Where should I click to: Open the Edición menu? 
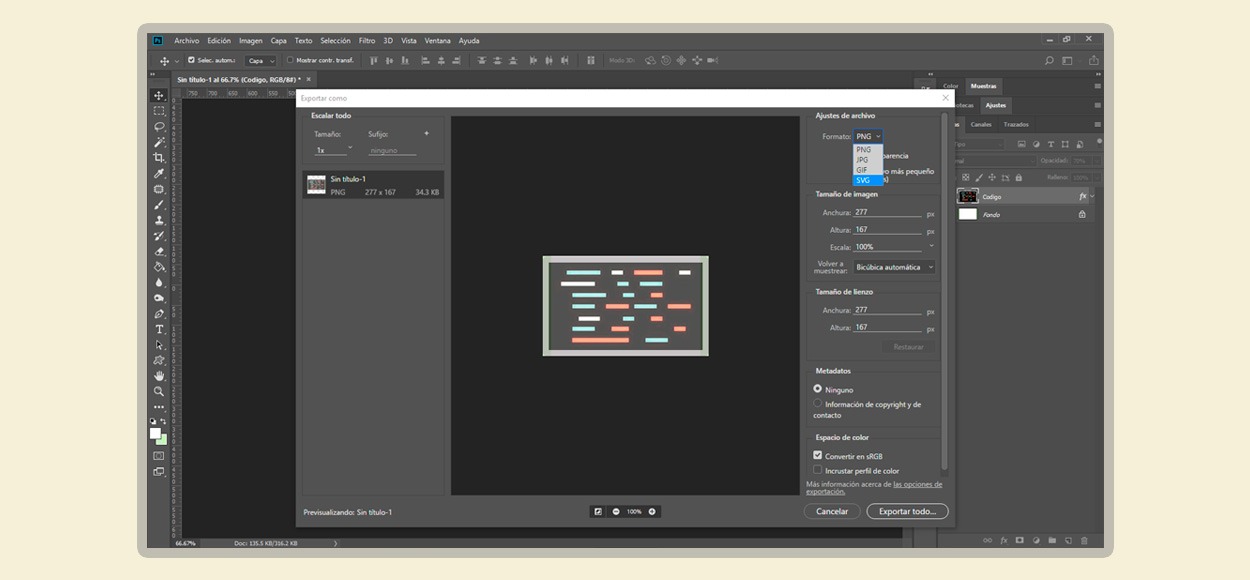[x=219, y=41]
